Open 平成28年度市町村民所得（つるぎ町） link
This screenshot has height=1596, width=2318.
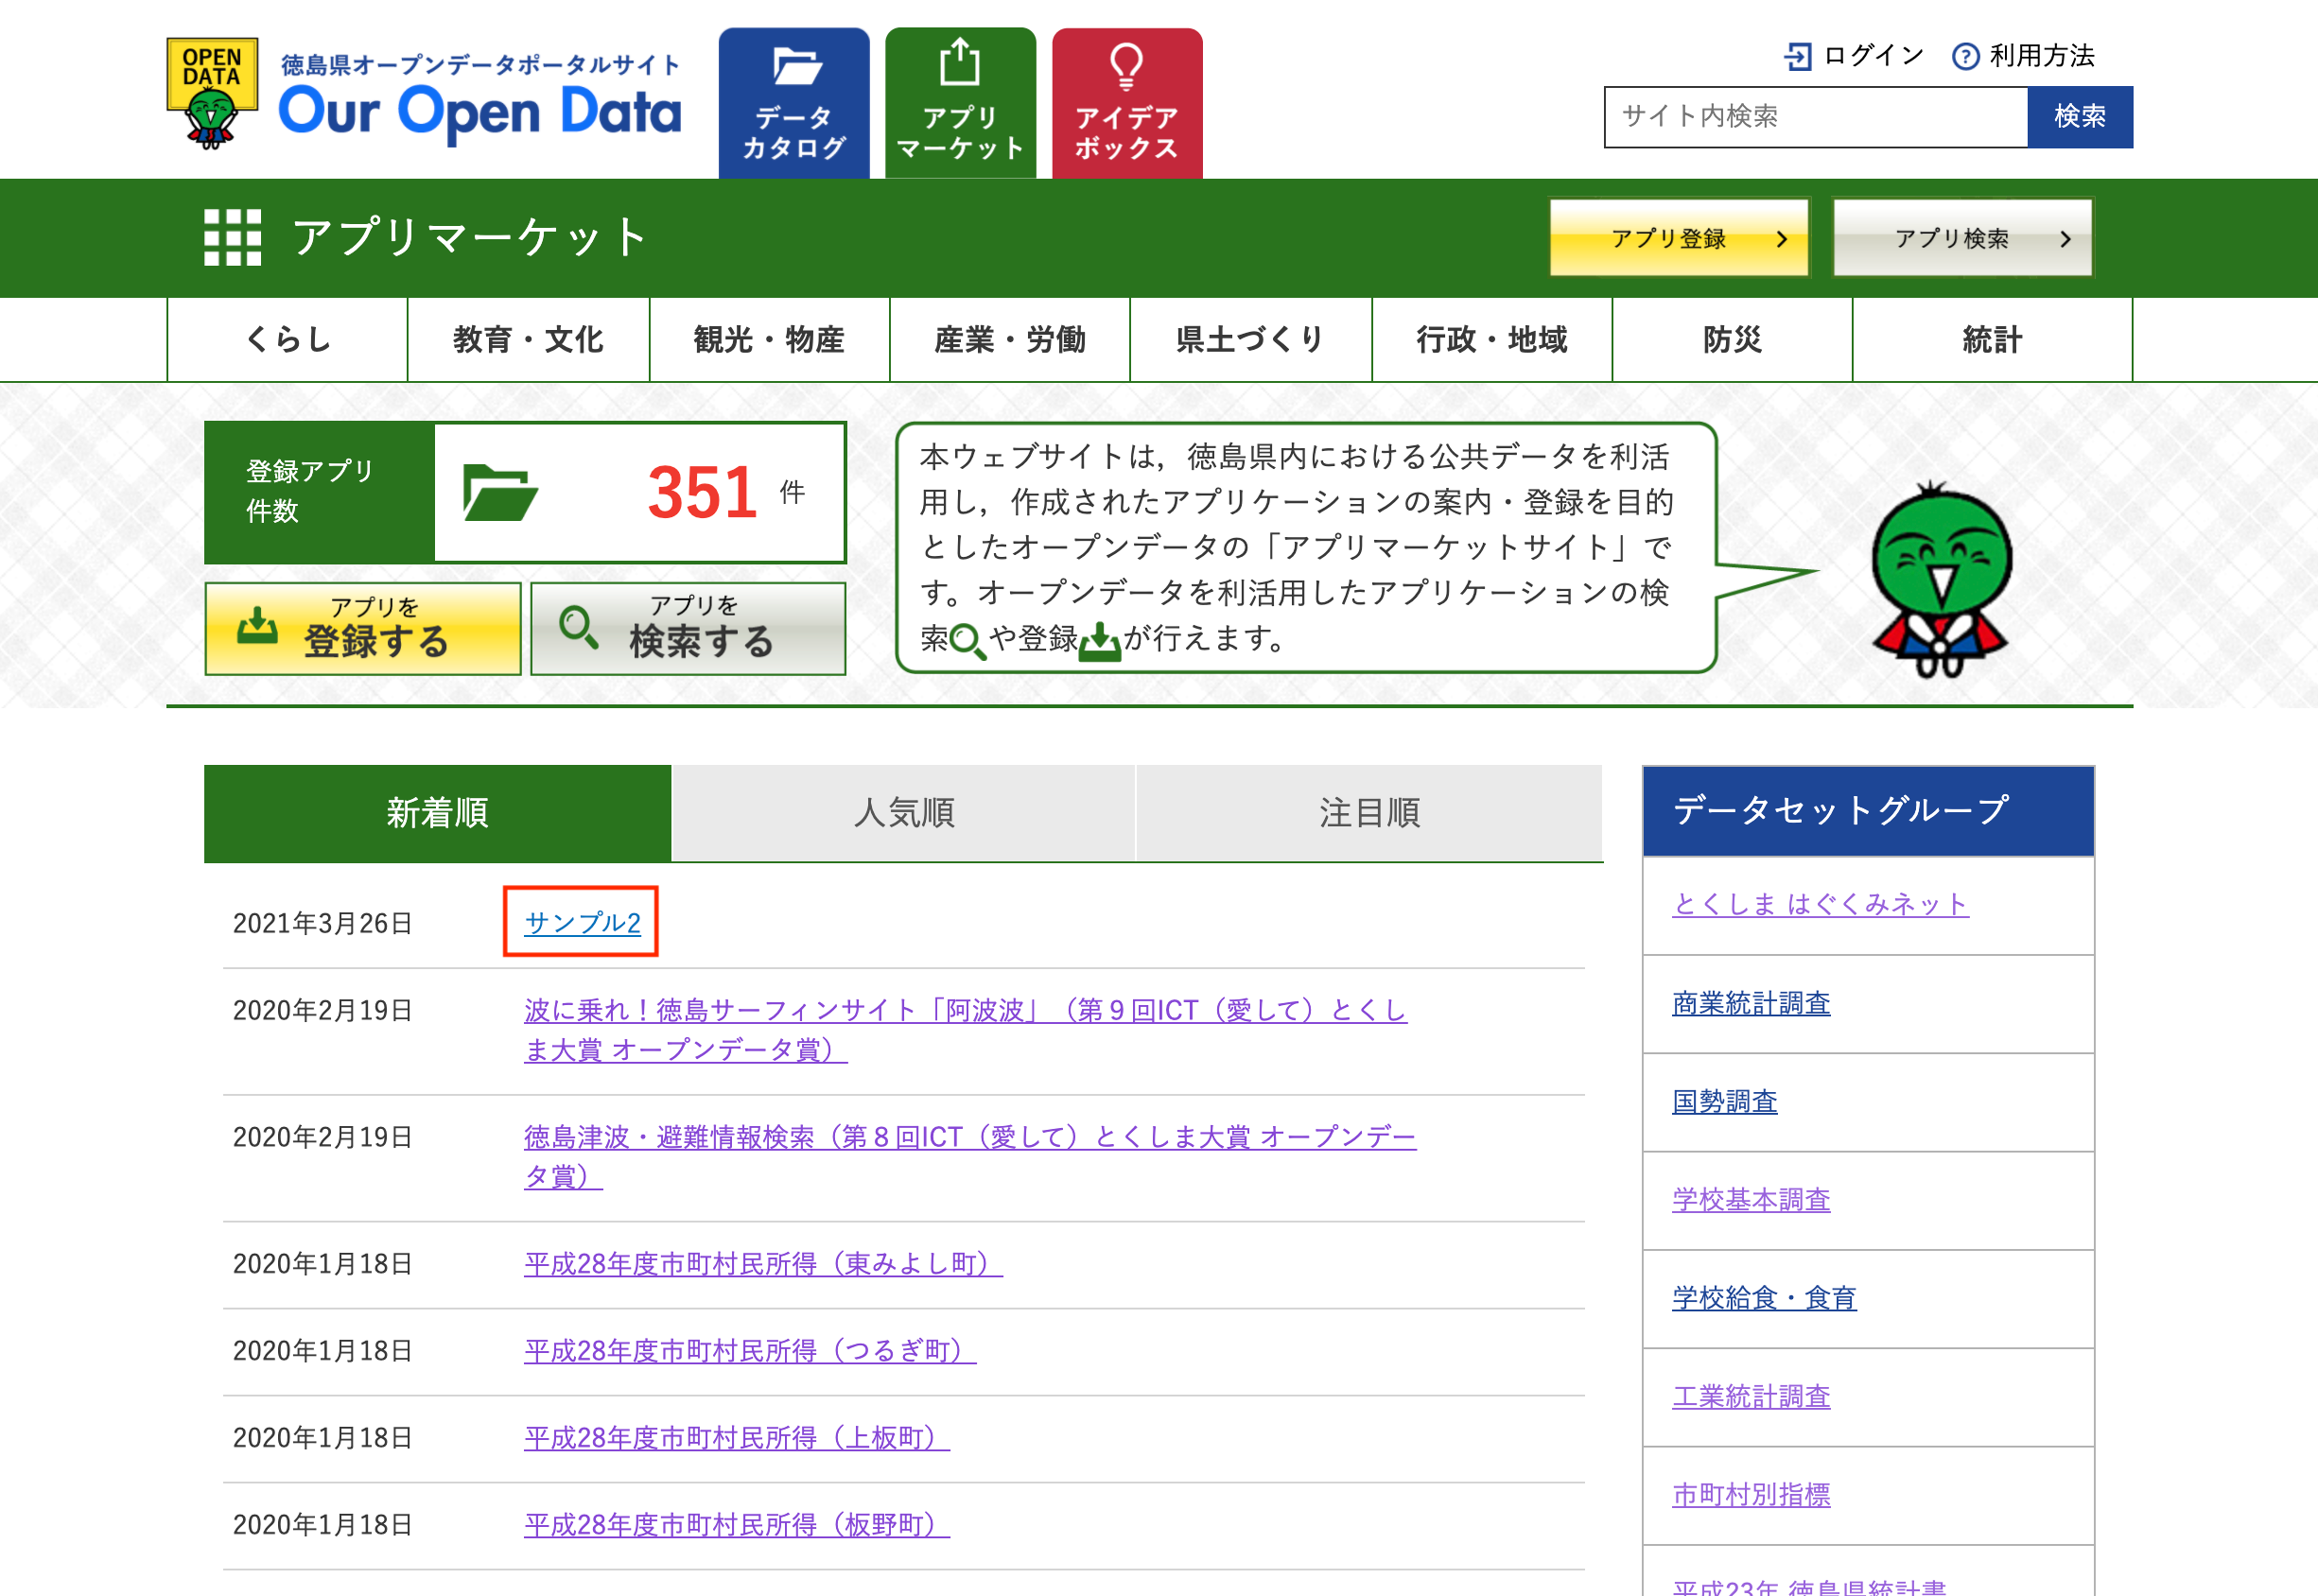[750, 1351]
